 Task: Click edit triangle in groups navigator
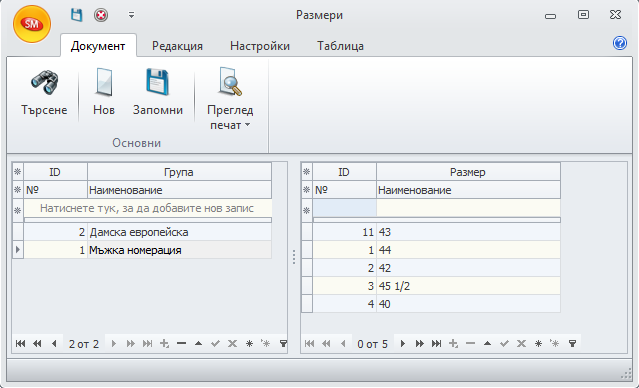click(x=198, y=344)
